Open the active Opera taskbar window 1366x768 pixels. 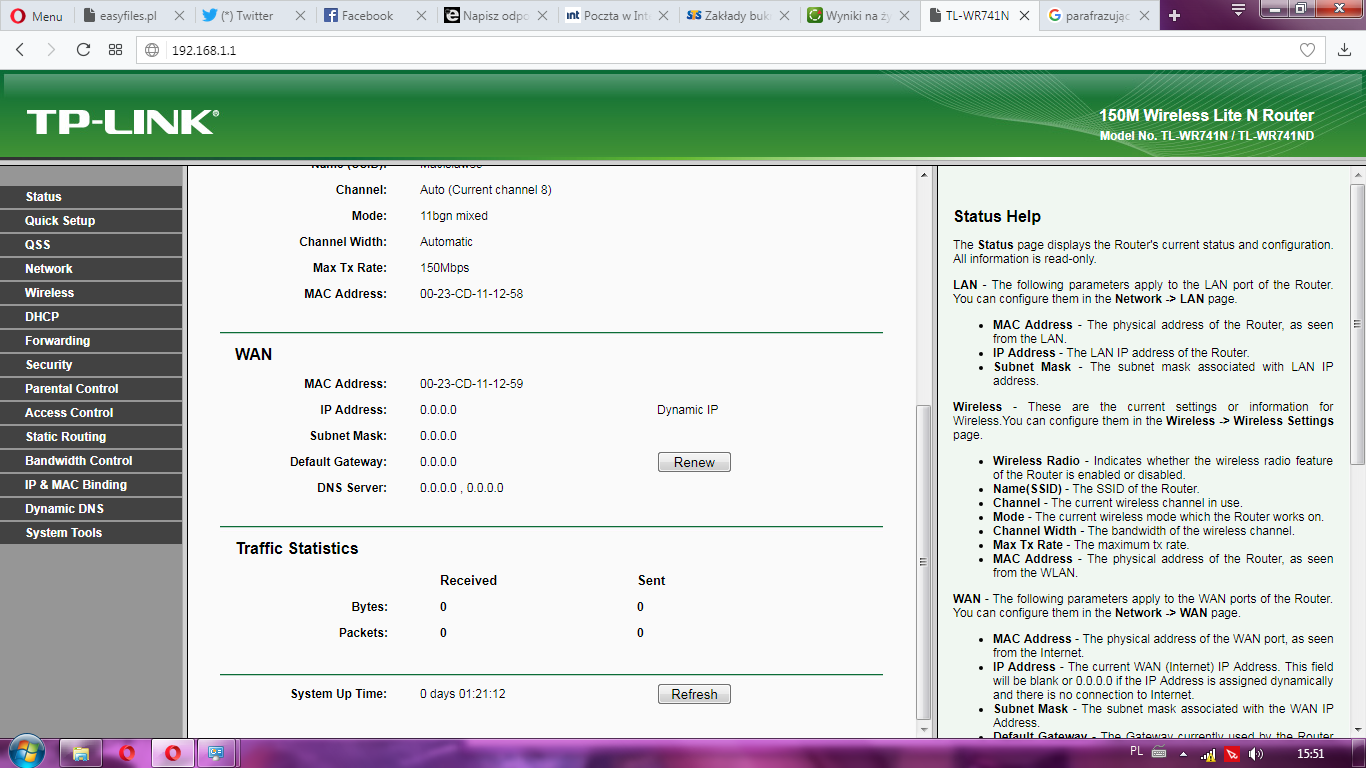point(173,753)
